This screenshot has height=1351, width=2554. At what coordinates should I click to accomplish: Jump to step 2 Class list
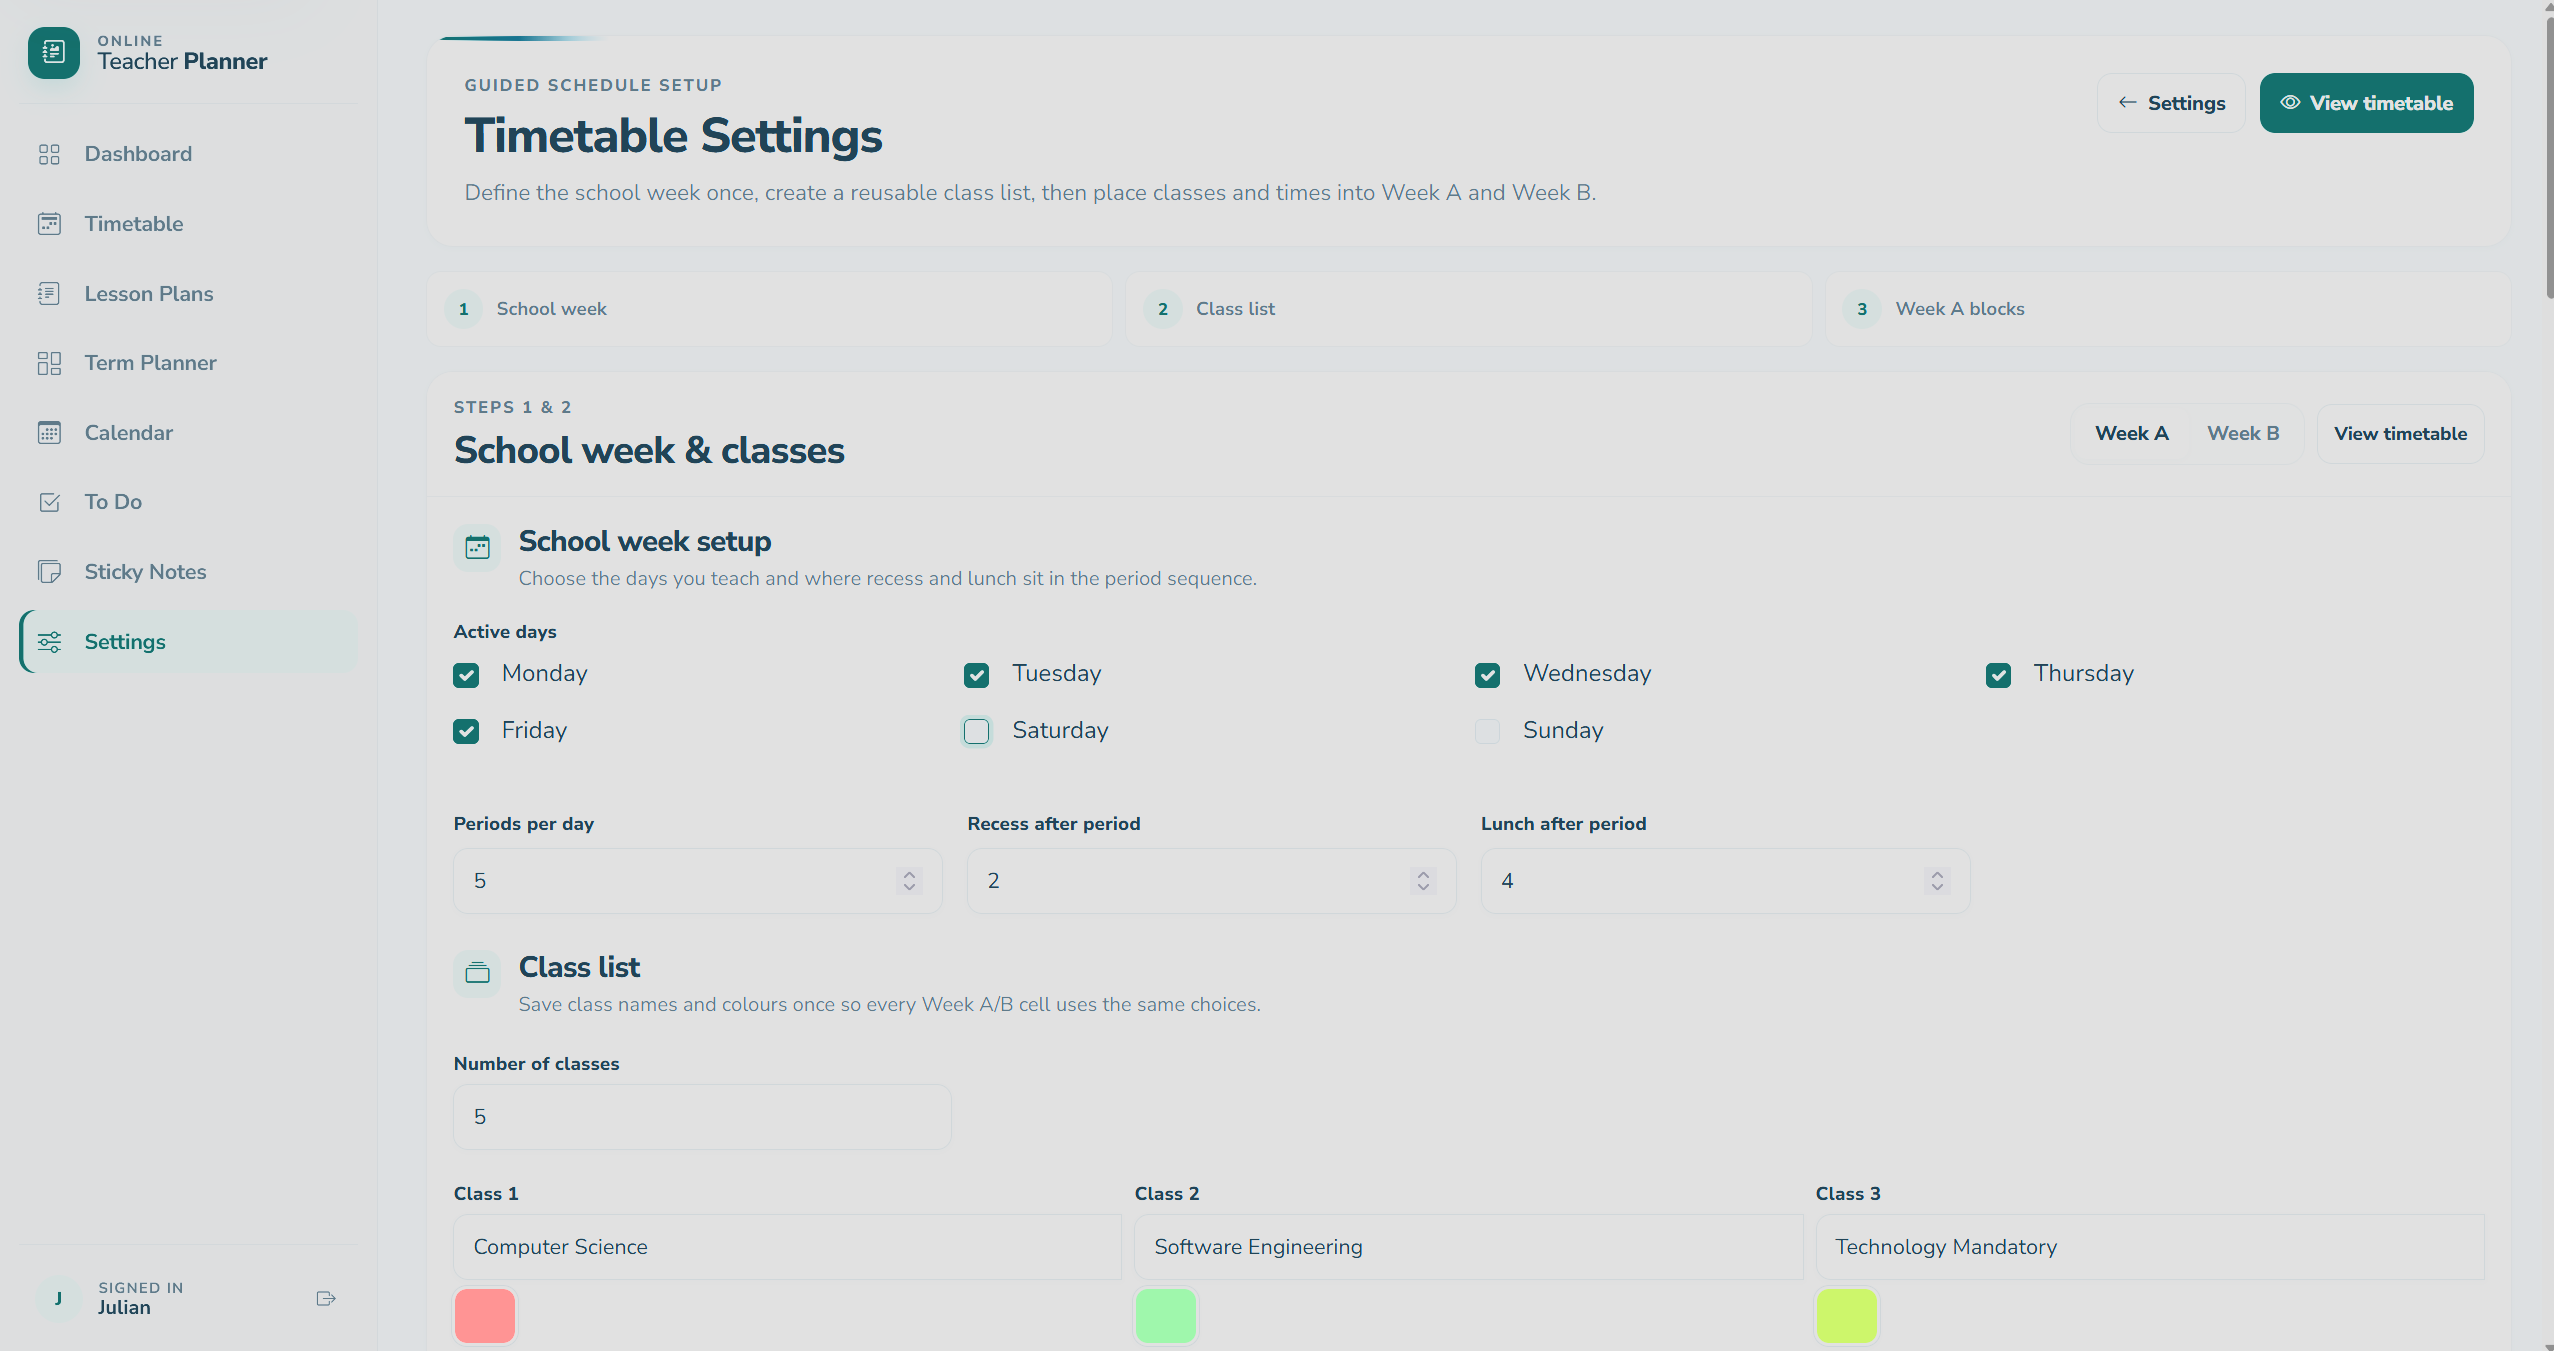[x=1468, y=309]
